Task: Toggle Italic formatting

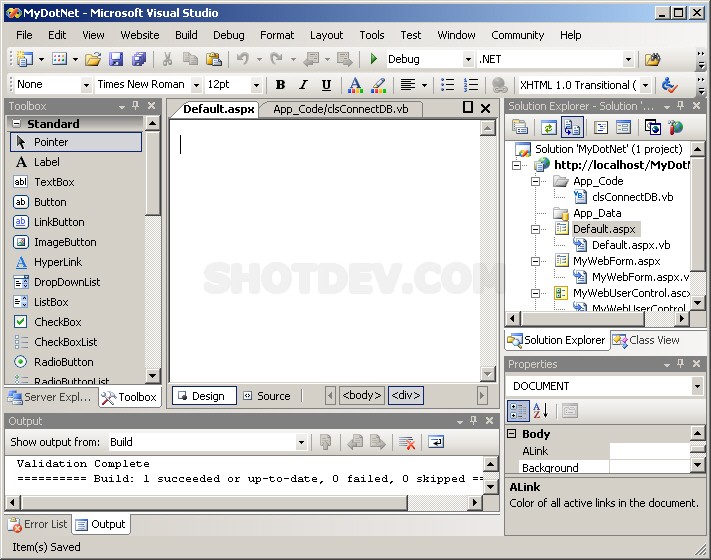Action: [303, 85]
